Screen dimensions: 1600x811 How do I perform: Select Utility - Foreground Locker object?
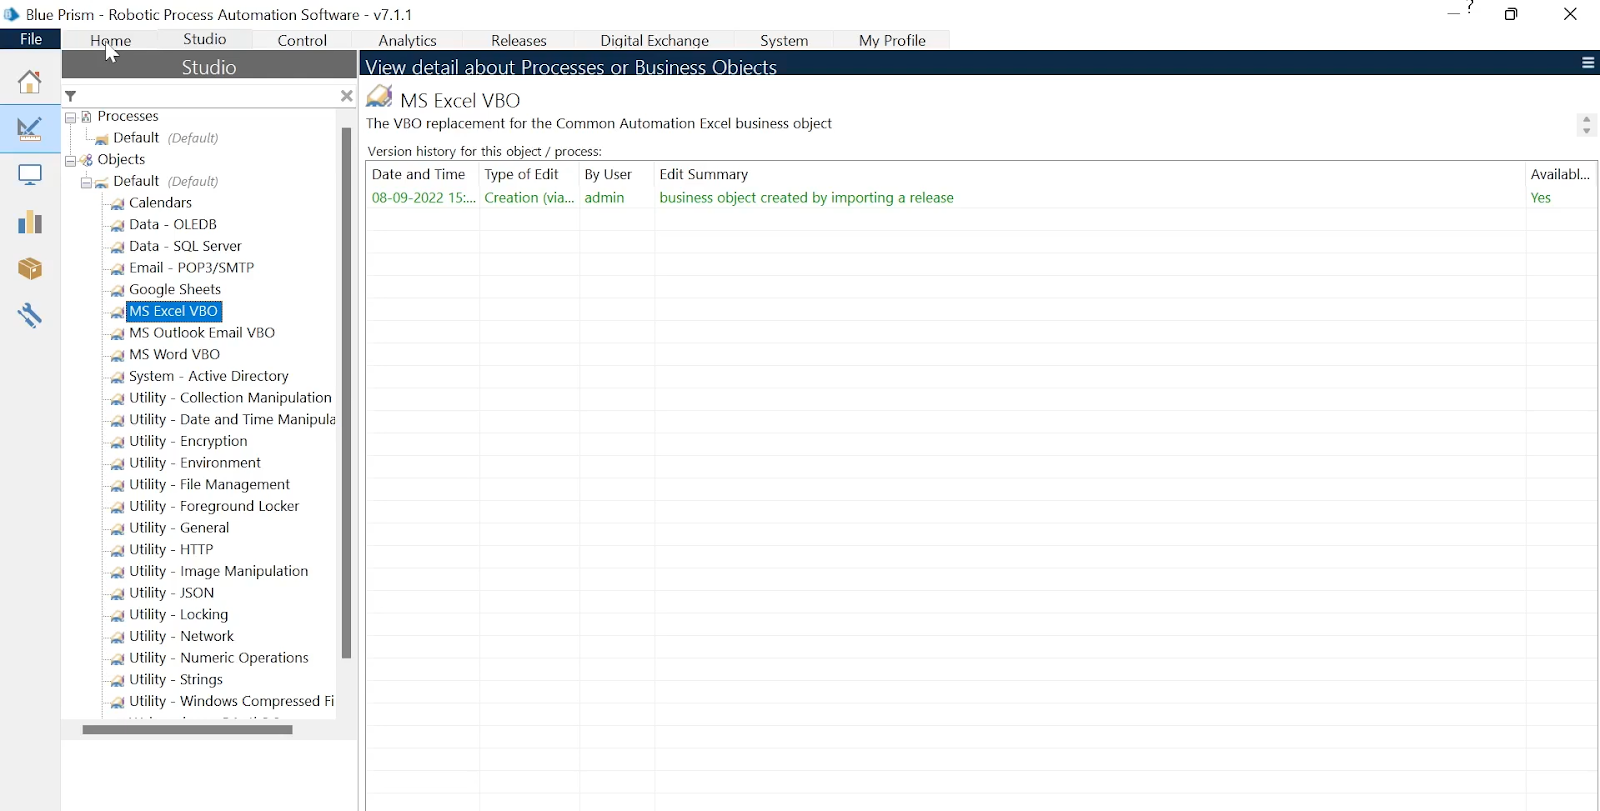(x=214, y=507)
